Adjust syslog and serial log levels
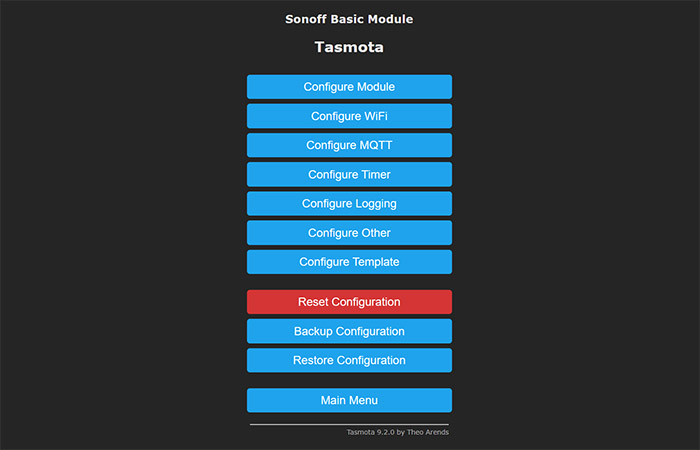 click(x=349, y=204)
